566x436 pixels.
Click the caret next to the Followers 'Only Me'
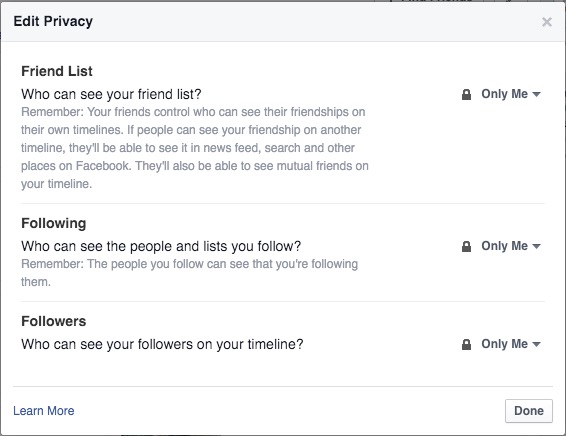(536, 345)
